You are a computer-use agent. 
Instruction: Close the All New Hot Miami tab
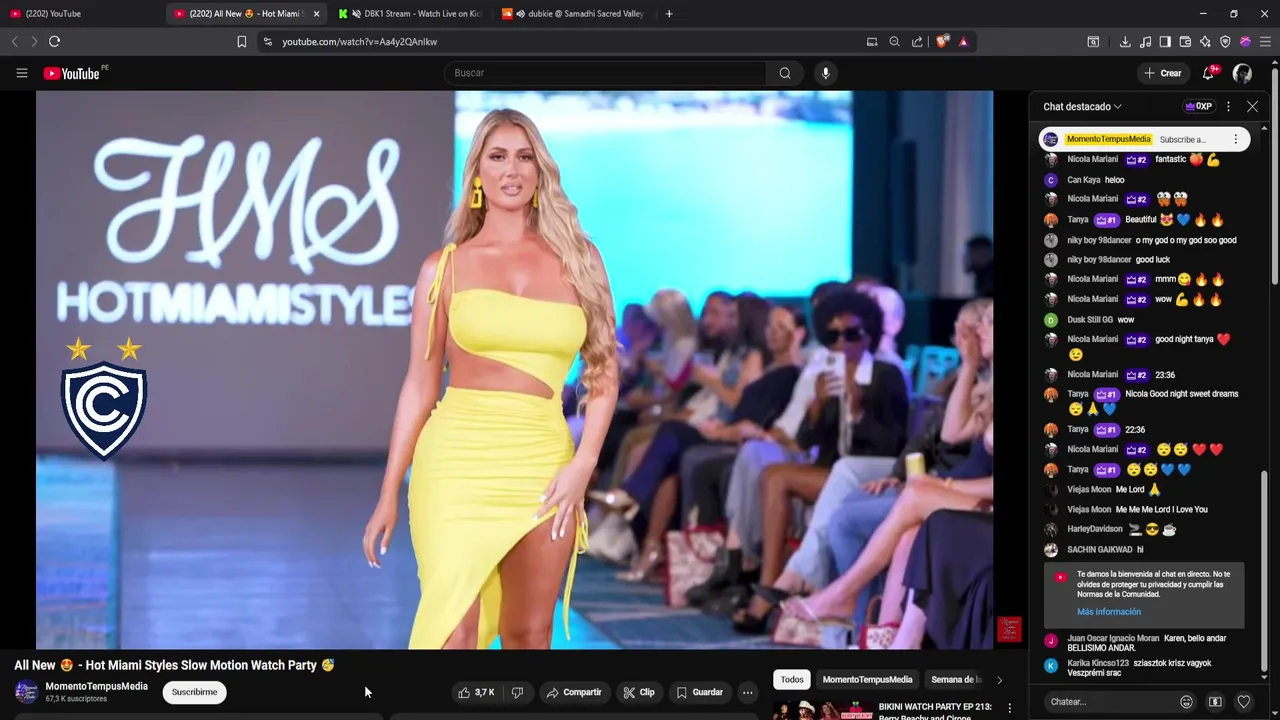click(x=316, y=13)
